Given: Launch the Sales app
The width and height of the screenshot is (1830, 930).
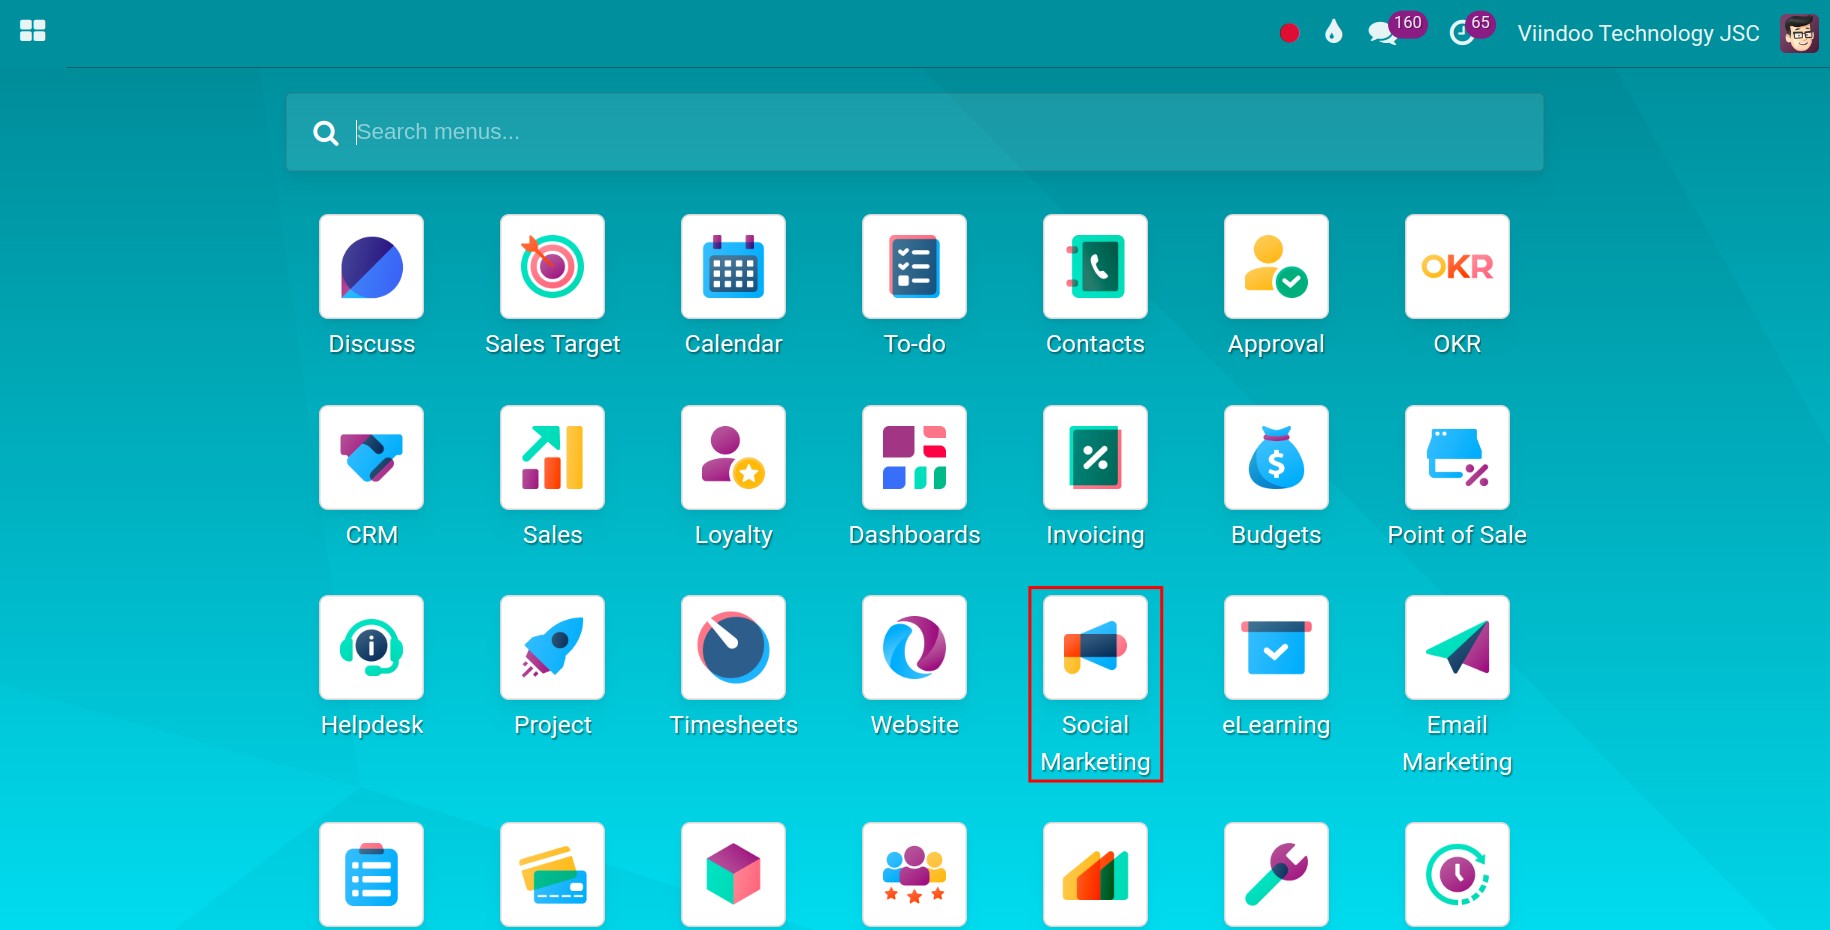Looking at the screenshot, I should 552,457.
